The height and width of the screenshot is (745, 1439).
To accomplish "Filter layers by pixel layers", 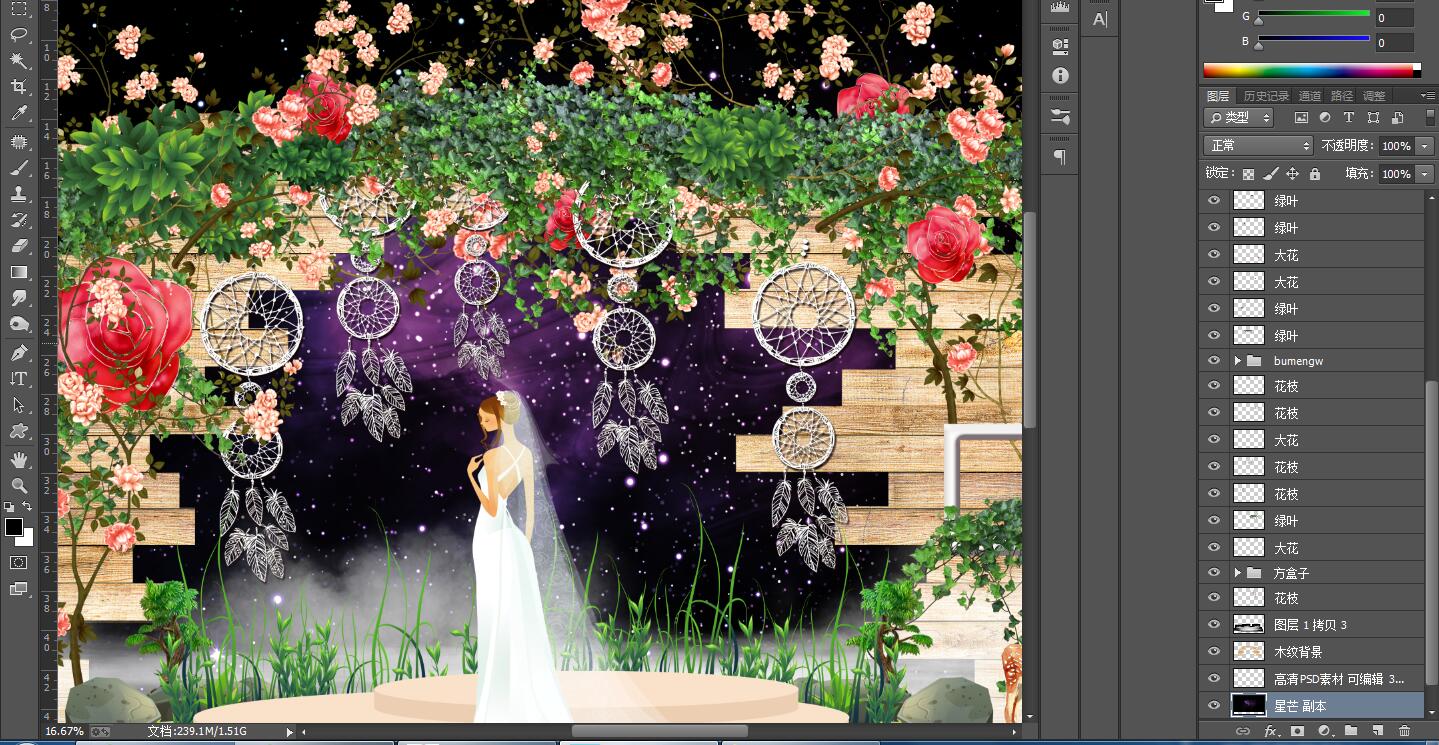I will tap(1301, 118).
